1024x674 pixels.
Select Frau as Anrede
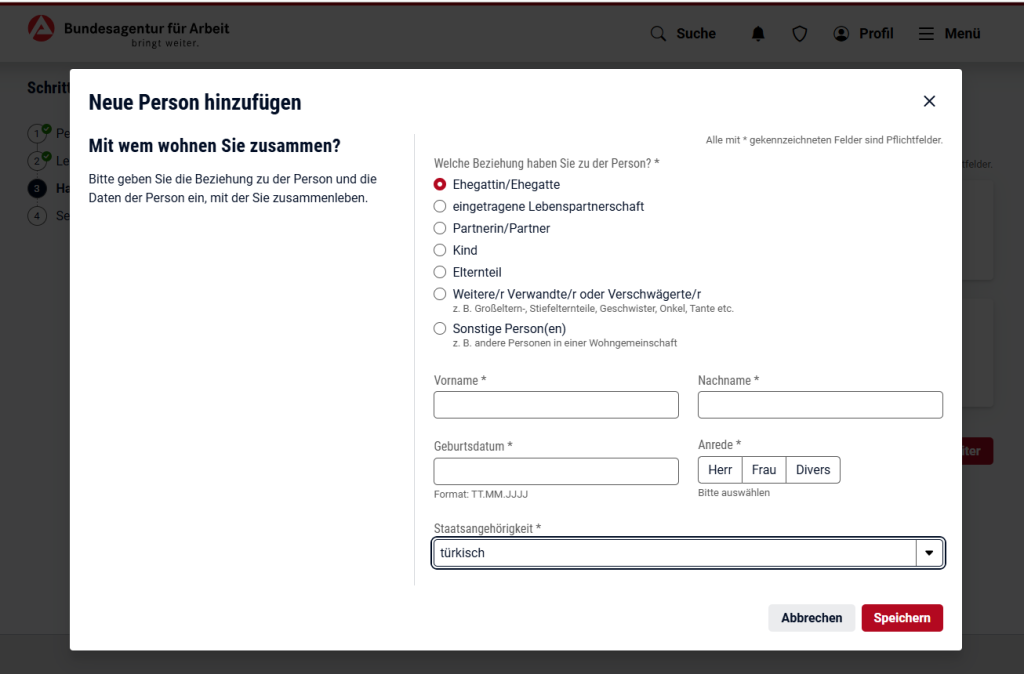(764, 470)
